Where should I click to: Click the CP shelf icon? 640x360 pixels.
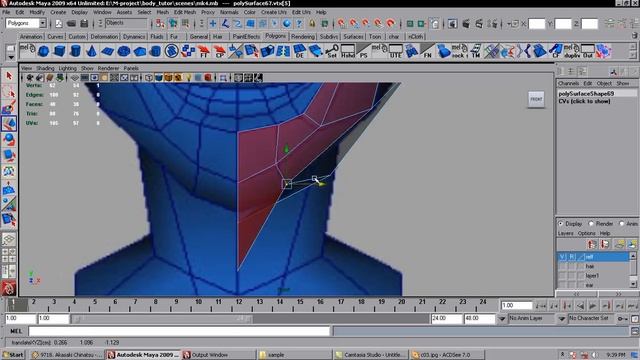[220, 51]
